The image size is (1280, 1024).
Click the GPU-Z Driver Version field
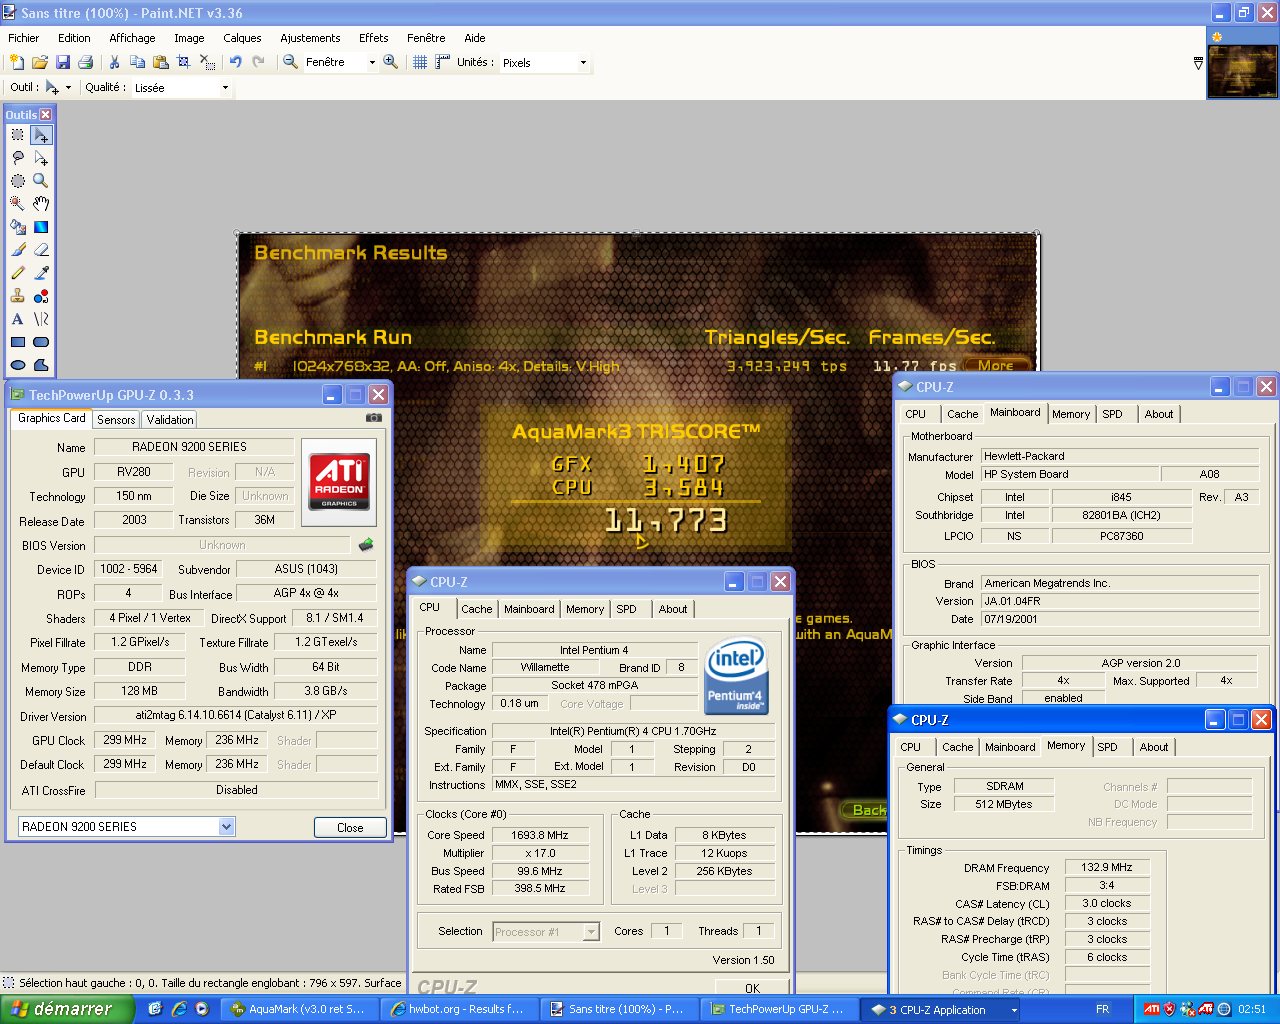point(236,716)
